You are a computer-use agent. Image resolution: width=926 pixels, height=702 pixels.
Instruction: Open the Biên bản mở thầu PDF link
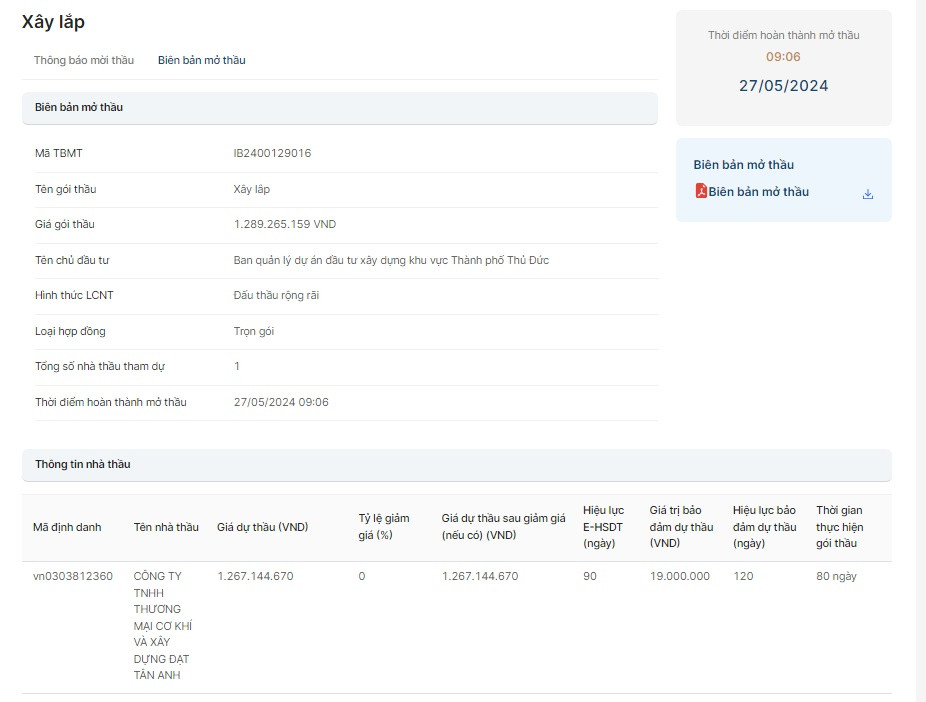click(758, 192)
